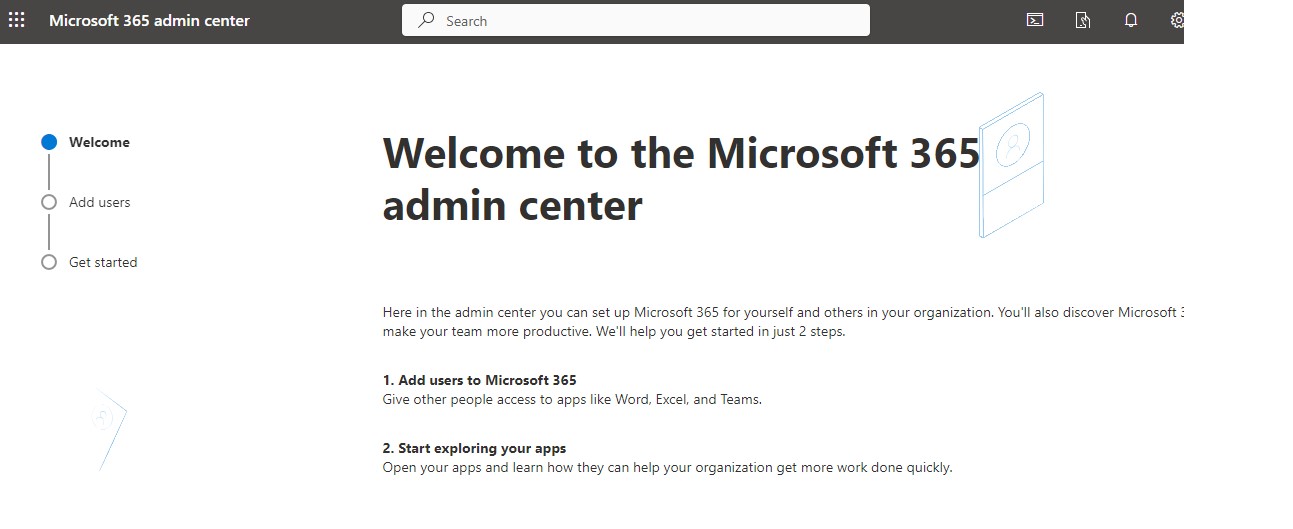Jump to the Get started step
This screenshot has height=529, width=1293.
click(x=103, y=262)
